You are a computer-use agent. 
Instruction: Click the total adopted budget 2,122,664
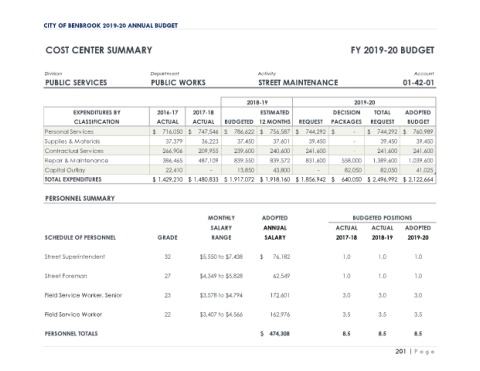point(418,180)
